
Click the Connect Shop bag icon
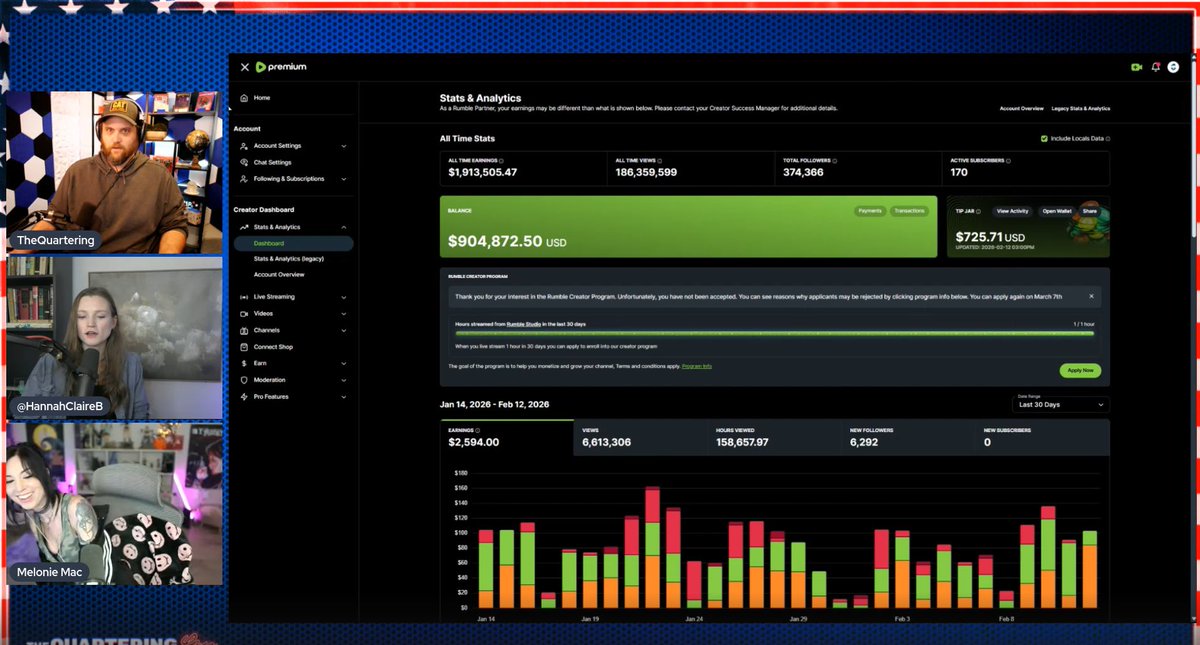[x=244, y=347]
